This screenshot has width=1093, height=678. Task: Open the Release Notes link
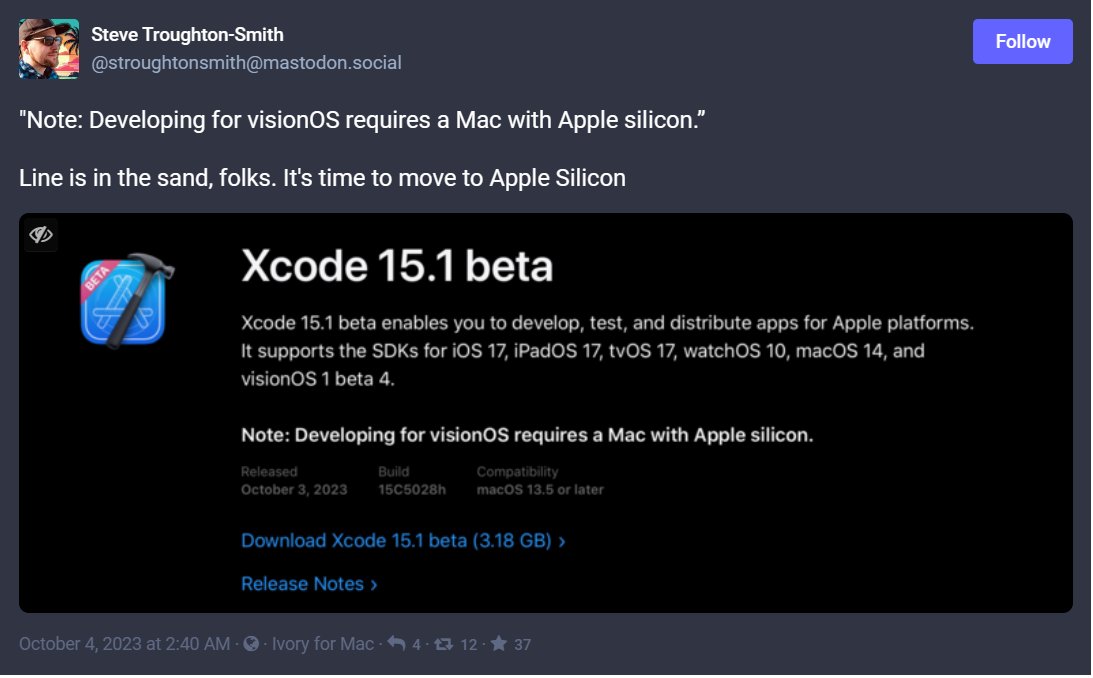tap(303, 584)
